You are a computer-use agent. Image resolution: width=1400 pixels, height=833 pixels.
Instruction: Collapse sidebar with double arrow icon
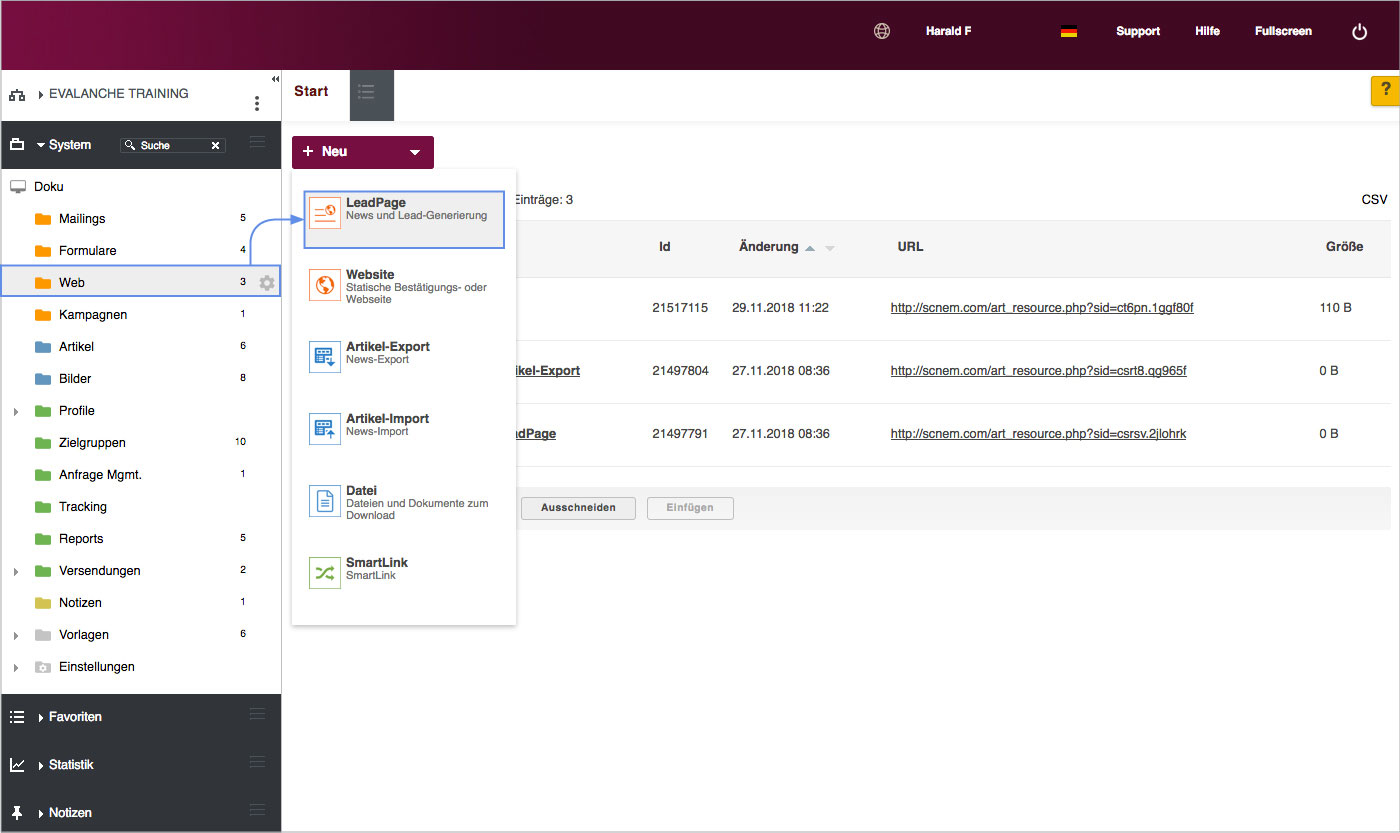(x=275, y=79)
